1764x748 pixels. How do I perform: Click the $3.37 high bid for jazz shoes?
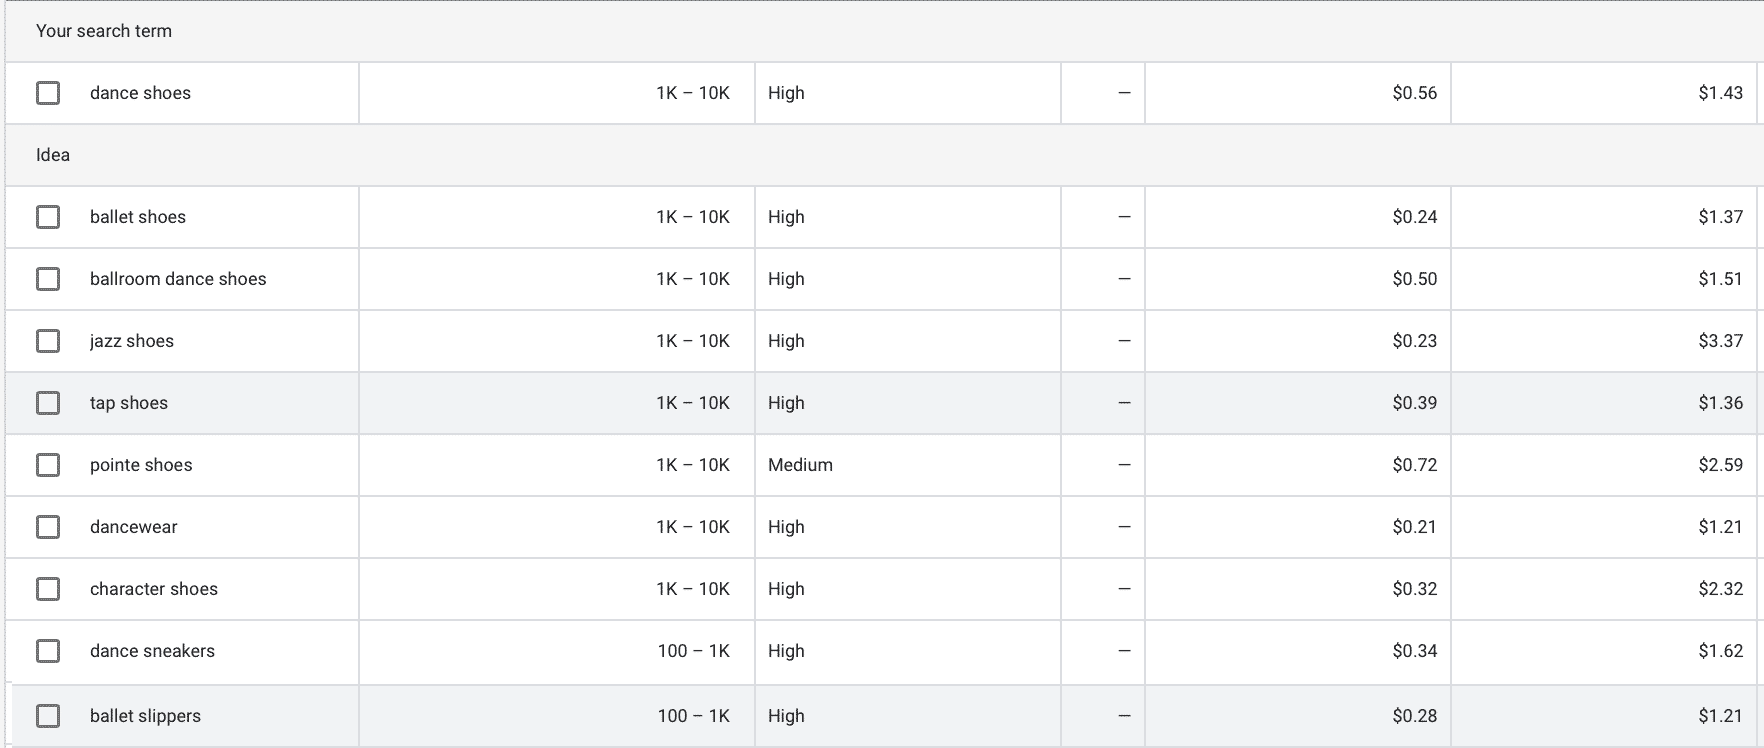pyautogui.click(x=1720, y=341)
